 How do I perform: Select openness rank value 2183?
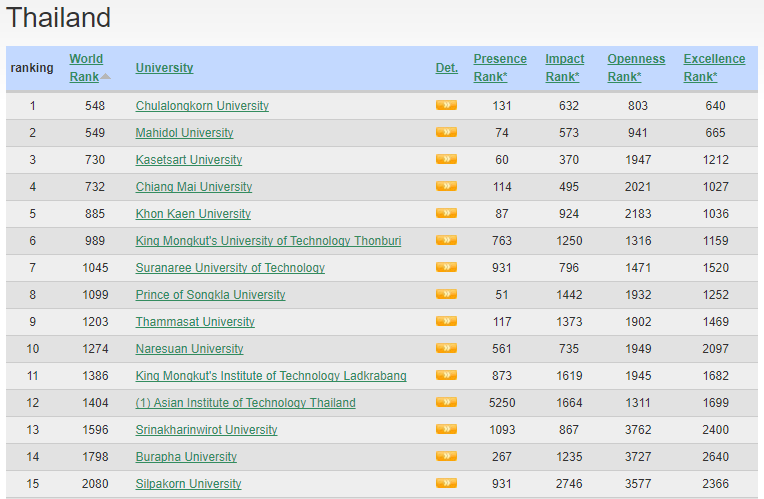pyautogui.click(x=638, y=214)
